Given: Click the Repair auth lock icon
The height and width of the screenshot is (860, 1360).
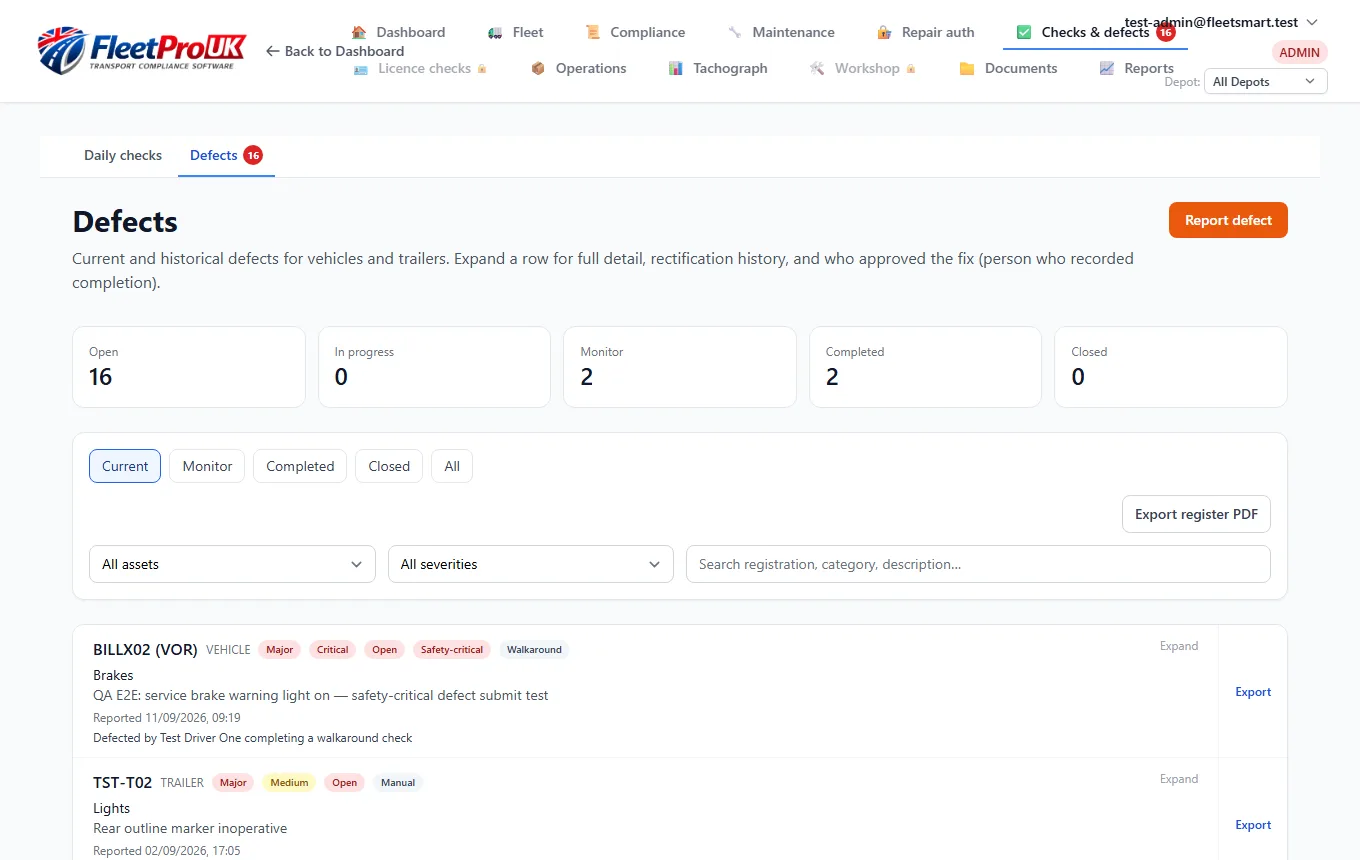Looking at the screenshot, I should click(x=884, y=32).
